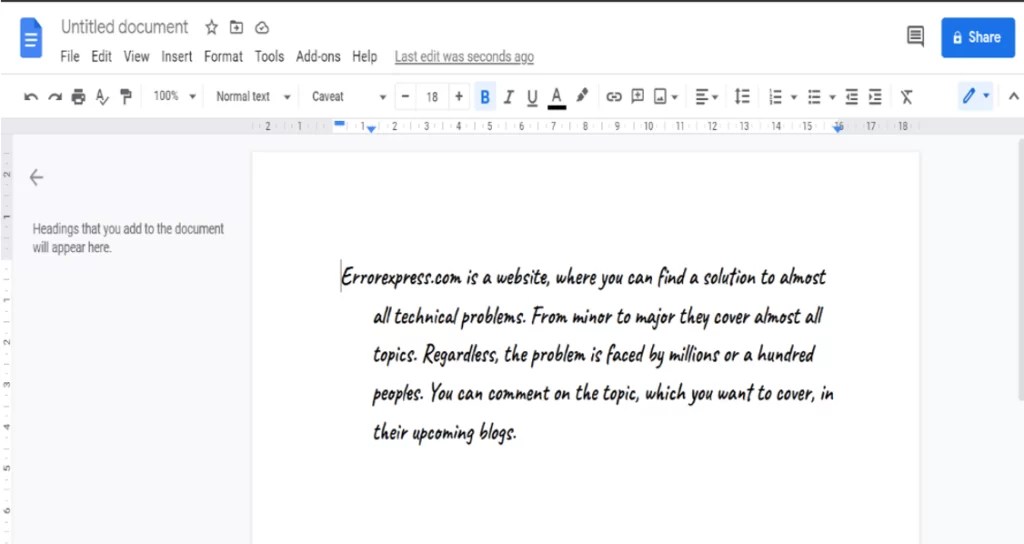The height and width of the screenshot is (544, 1024).
Task: Click the blue Share button
Action: (978, 37)
